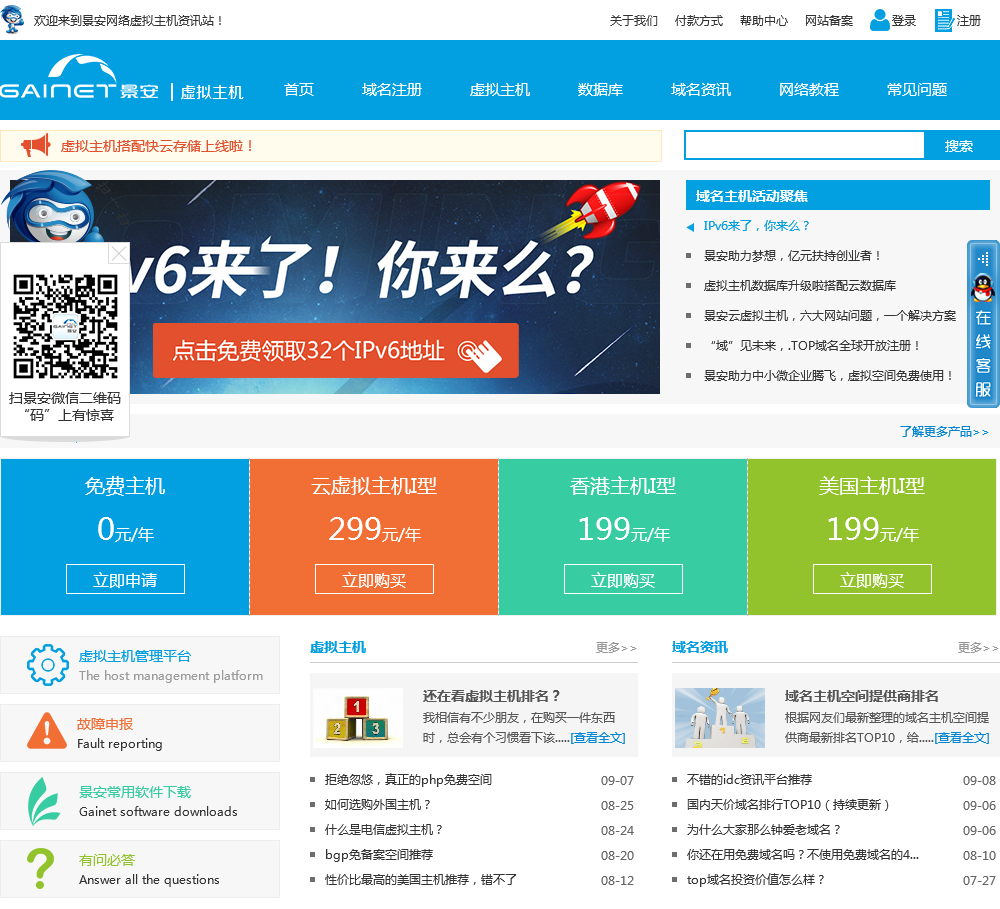Click 立即购买 under 美国主机I型
1000x909 pixels.
click(872, 579)
